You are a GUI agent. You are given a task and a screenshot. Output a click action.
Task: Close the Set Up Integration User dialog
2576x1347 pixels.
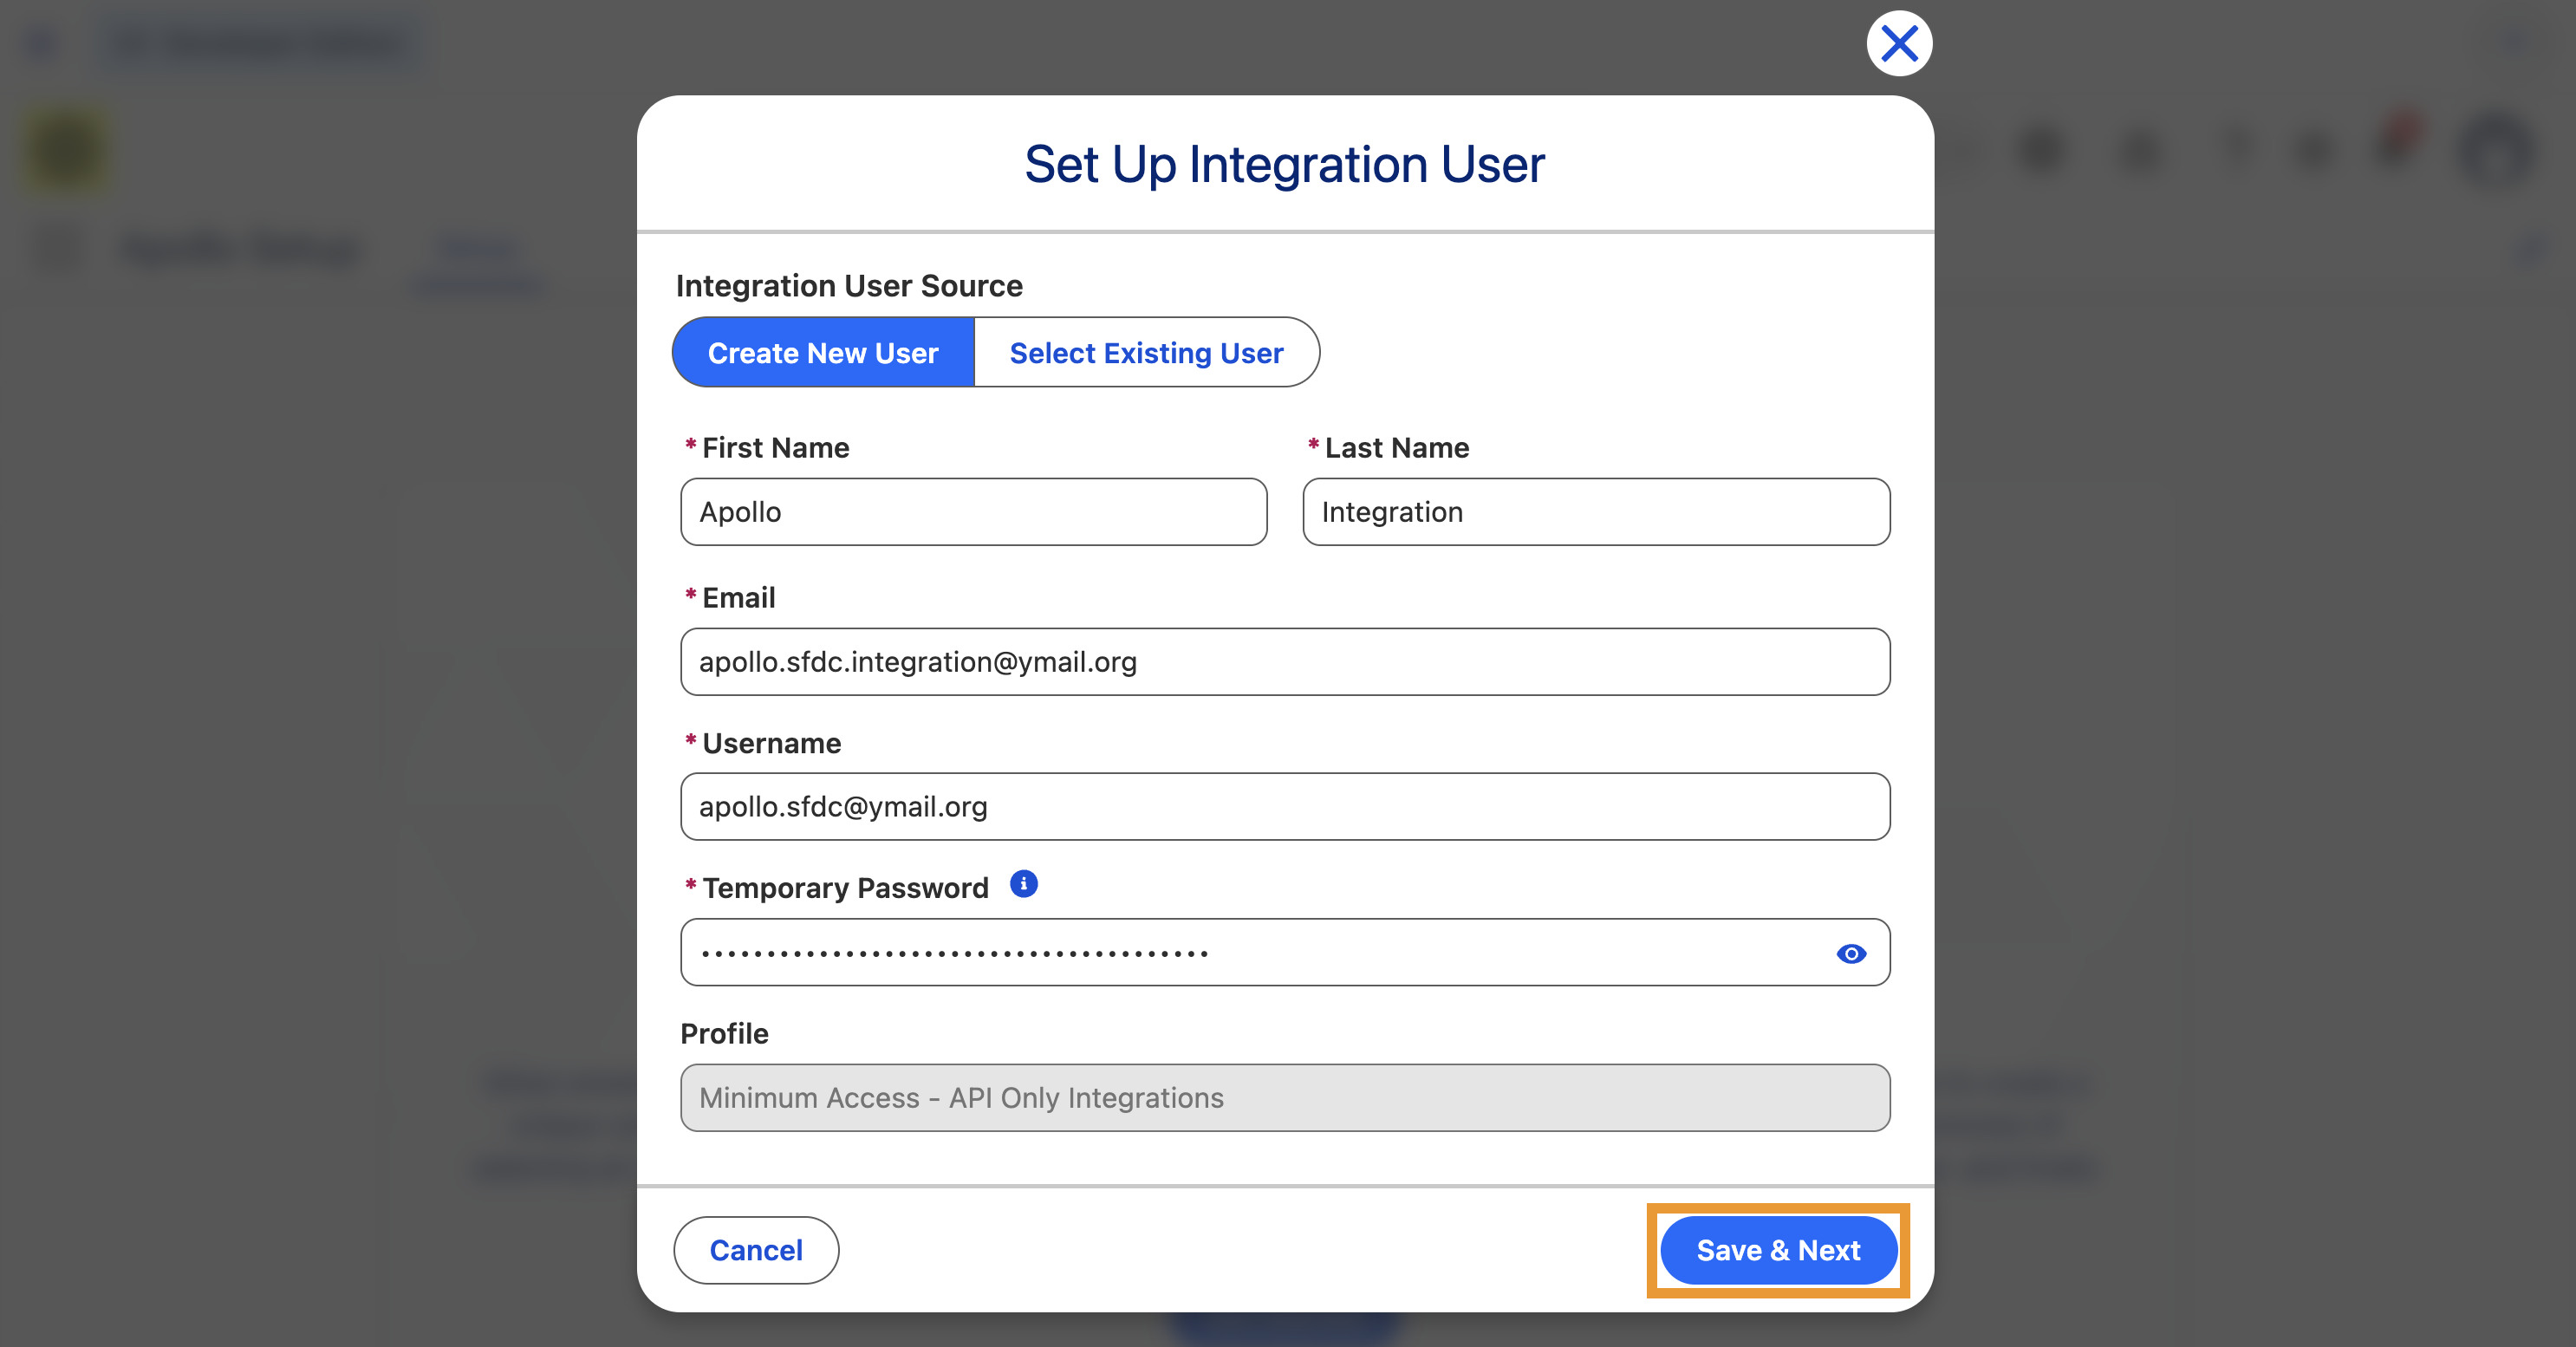tap(1899, 44)
